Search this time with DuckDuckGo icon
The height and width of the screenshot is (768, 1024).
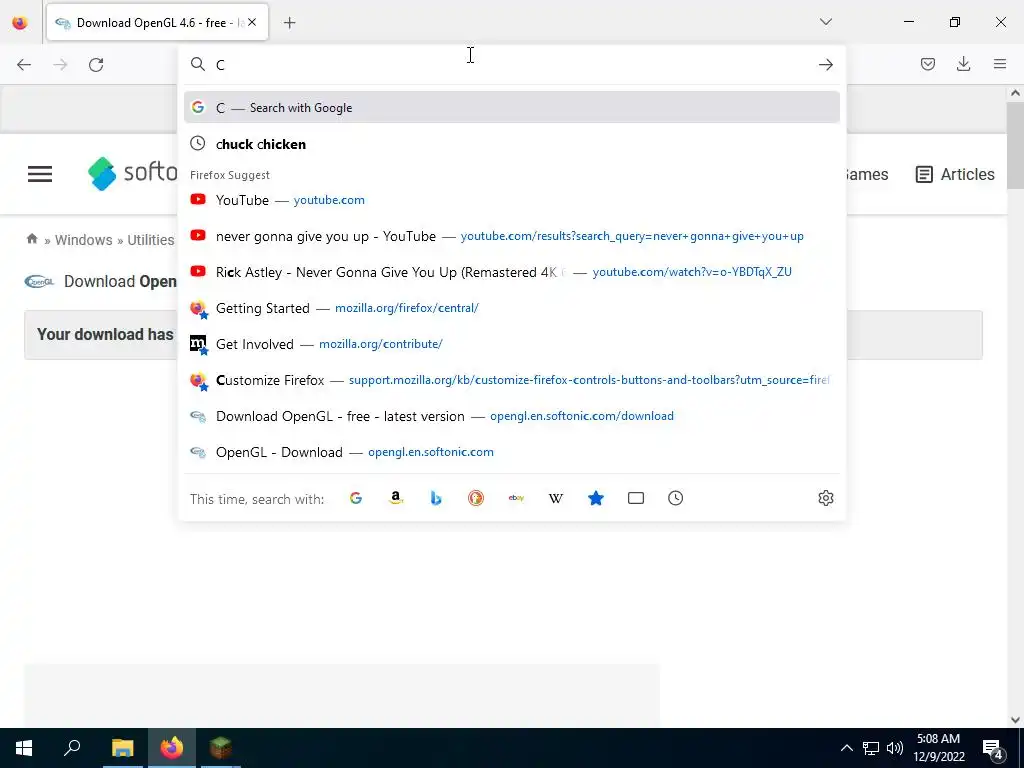pyautogui.click(x=476, y=498)
